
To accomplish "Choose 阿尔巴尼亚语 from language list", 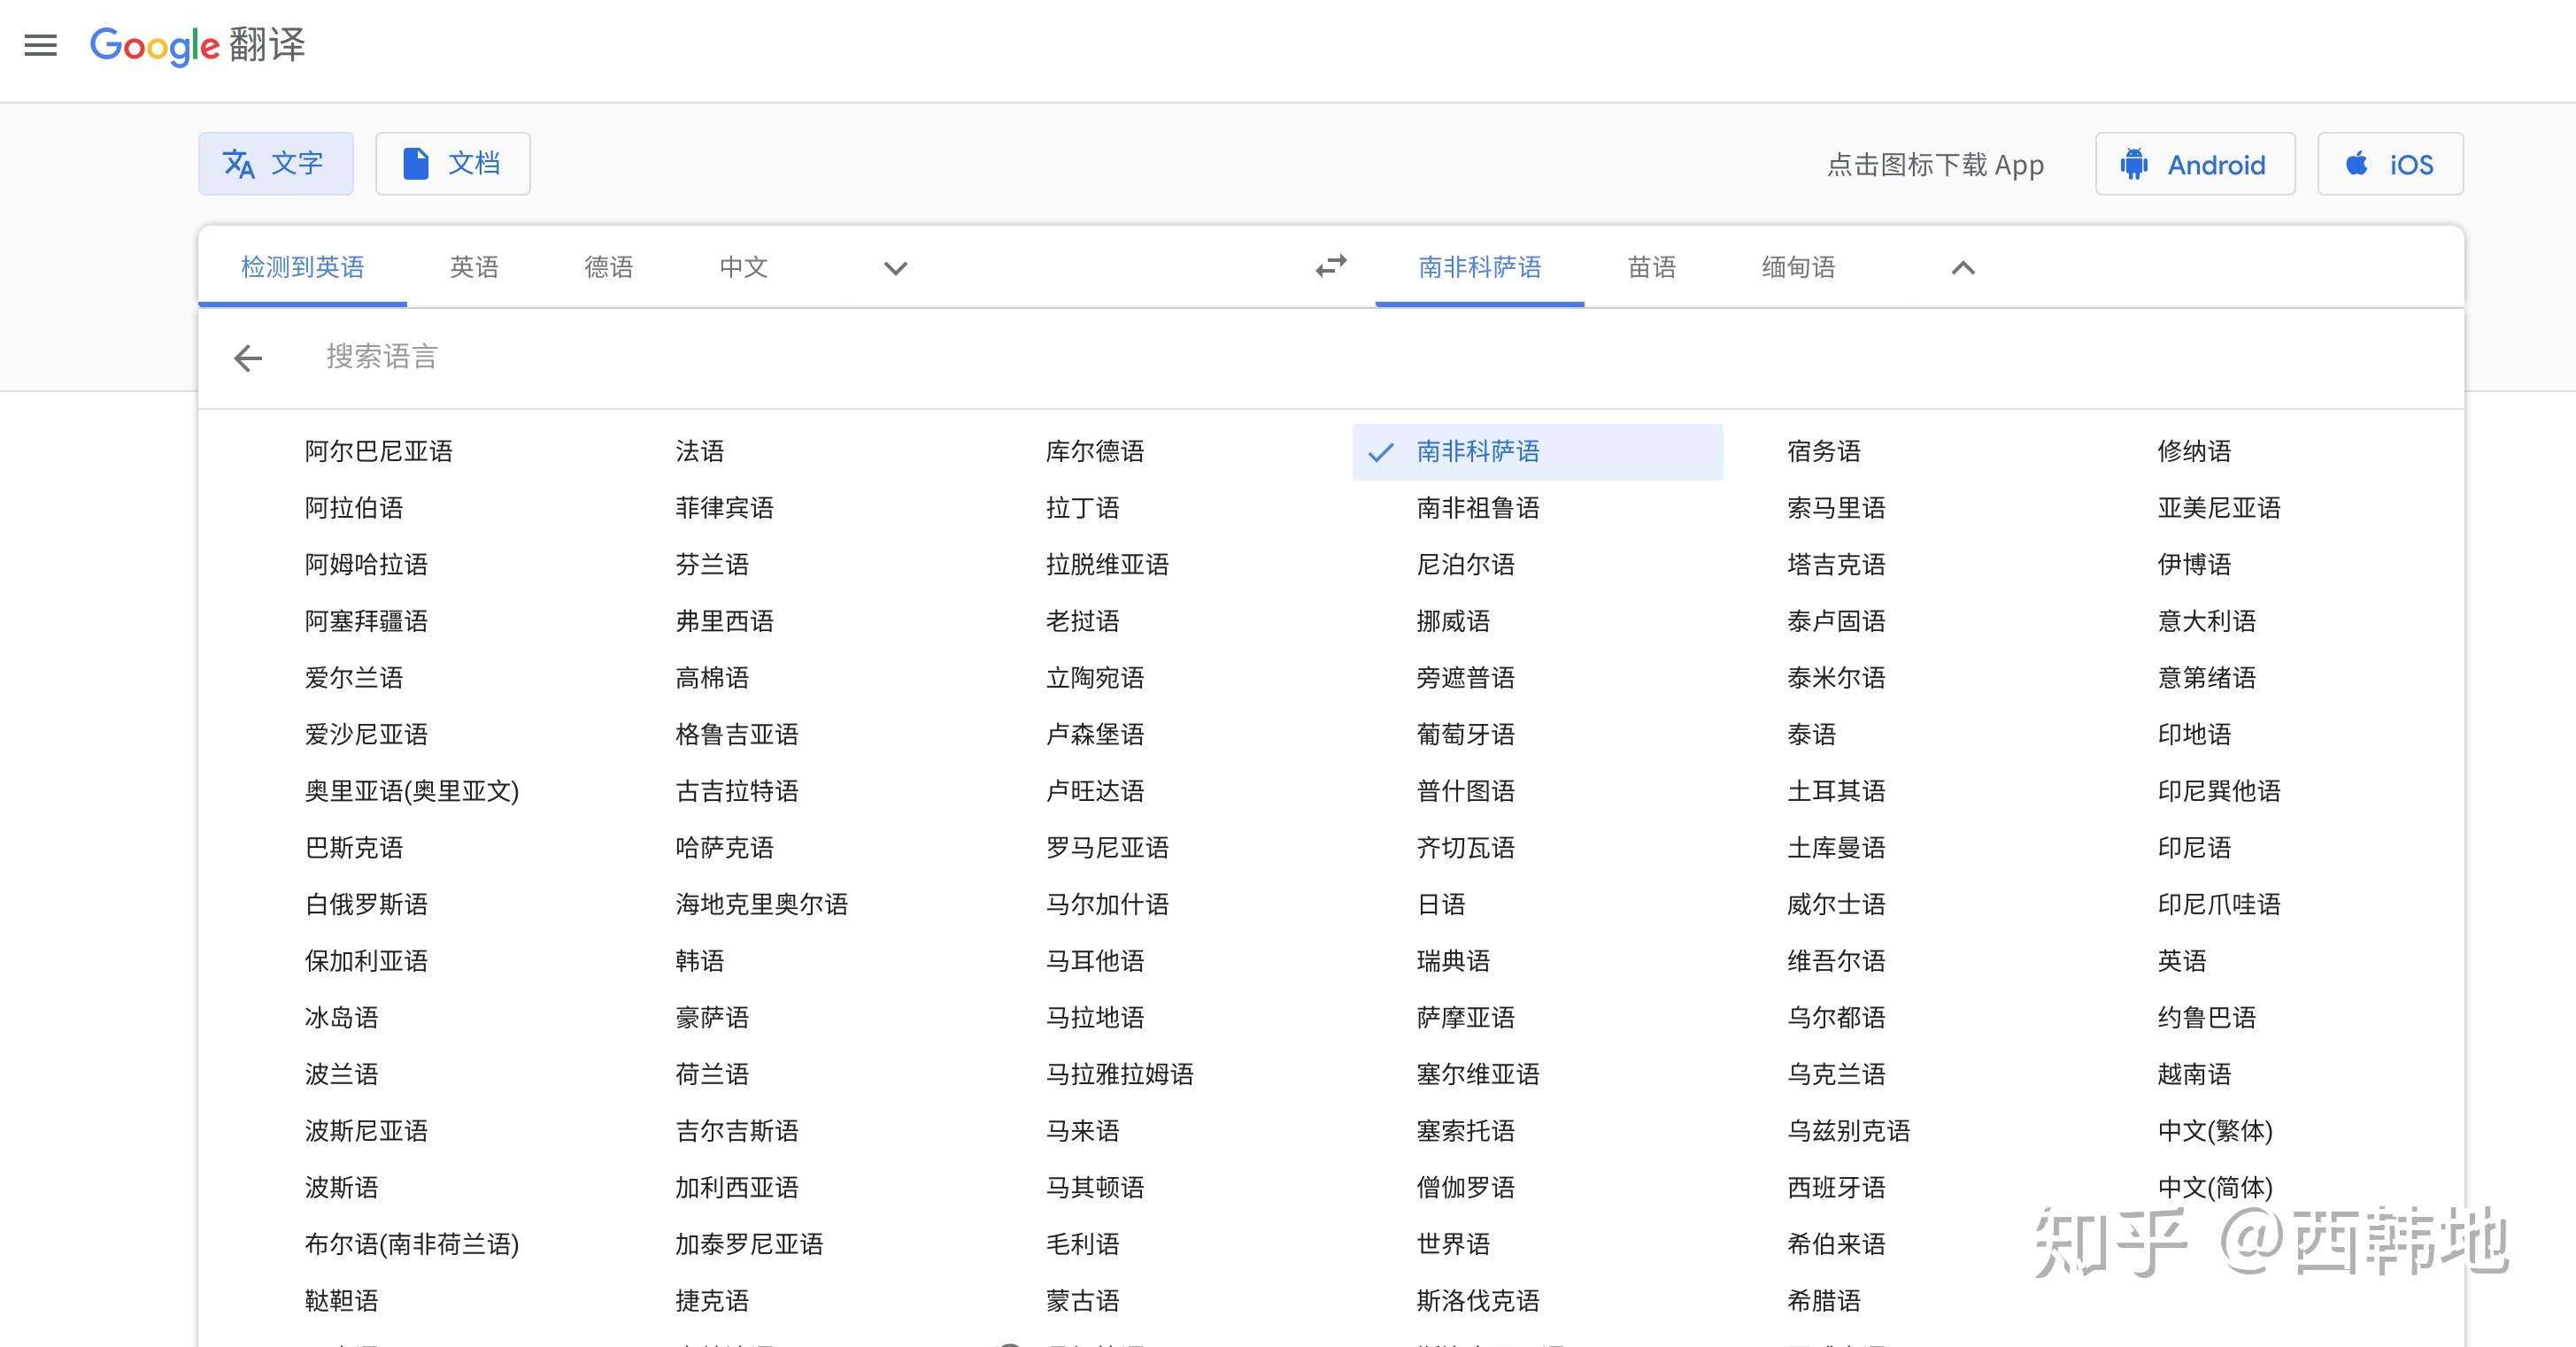I will (x=379, y=452).
